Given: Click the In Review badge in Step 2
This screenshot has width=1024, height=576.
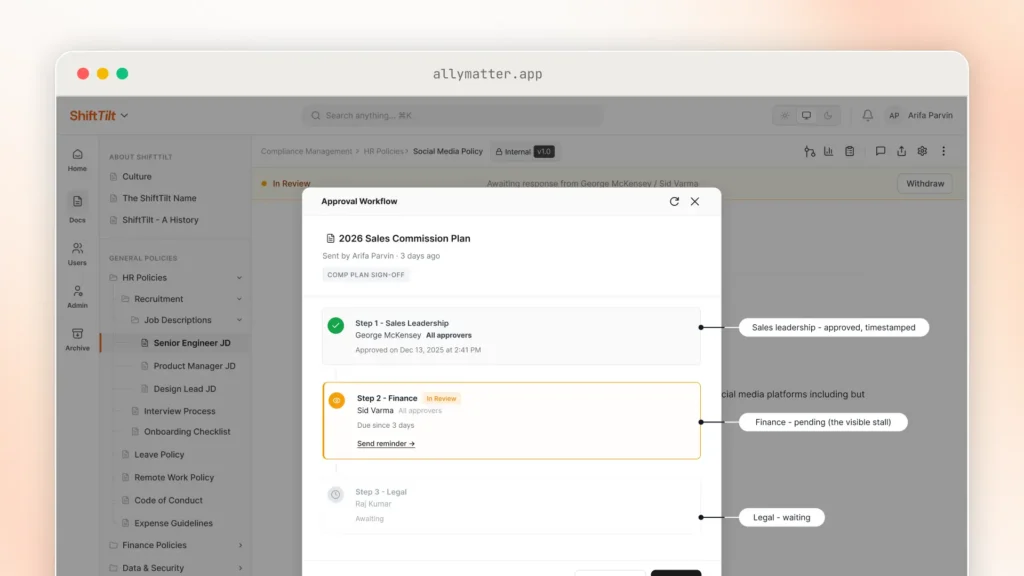Looking at the screenshot, I should [x=441, y=398].
